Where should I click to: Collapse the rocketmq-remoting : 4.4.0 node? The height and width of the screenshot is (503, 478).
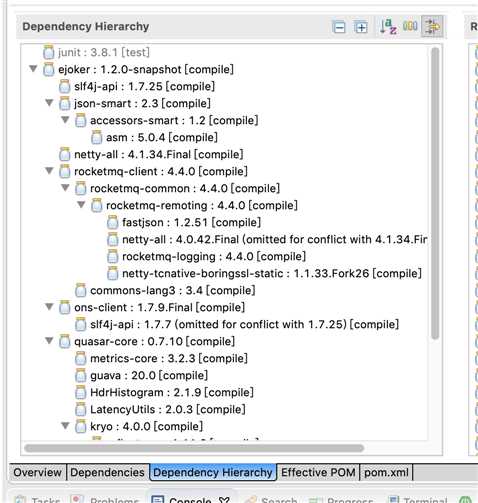coord(81,205)
